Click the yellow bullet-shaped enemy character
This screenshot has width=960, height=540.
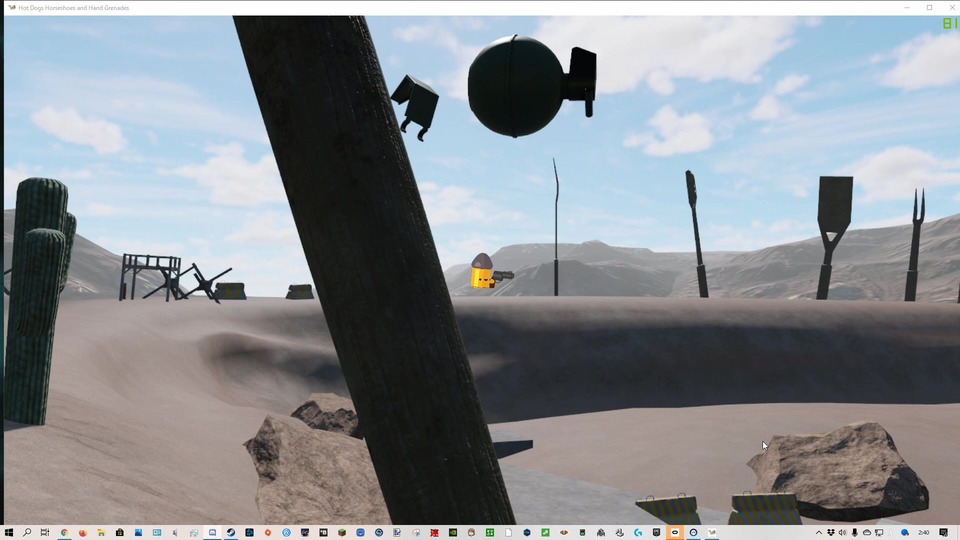pos(482,271)
